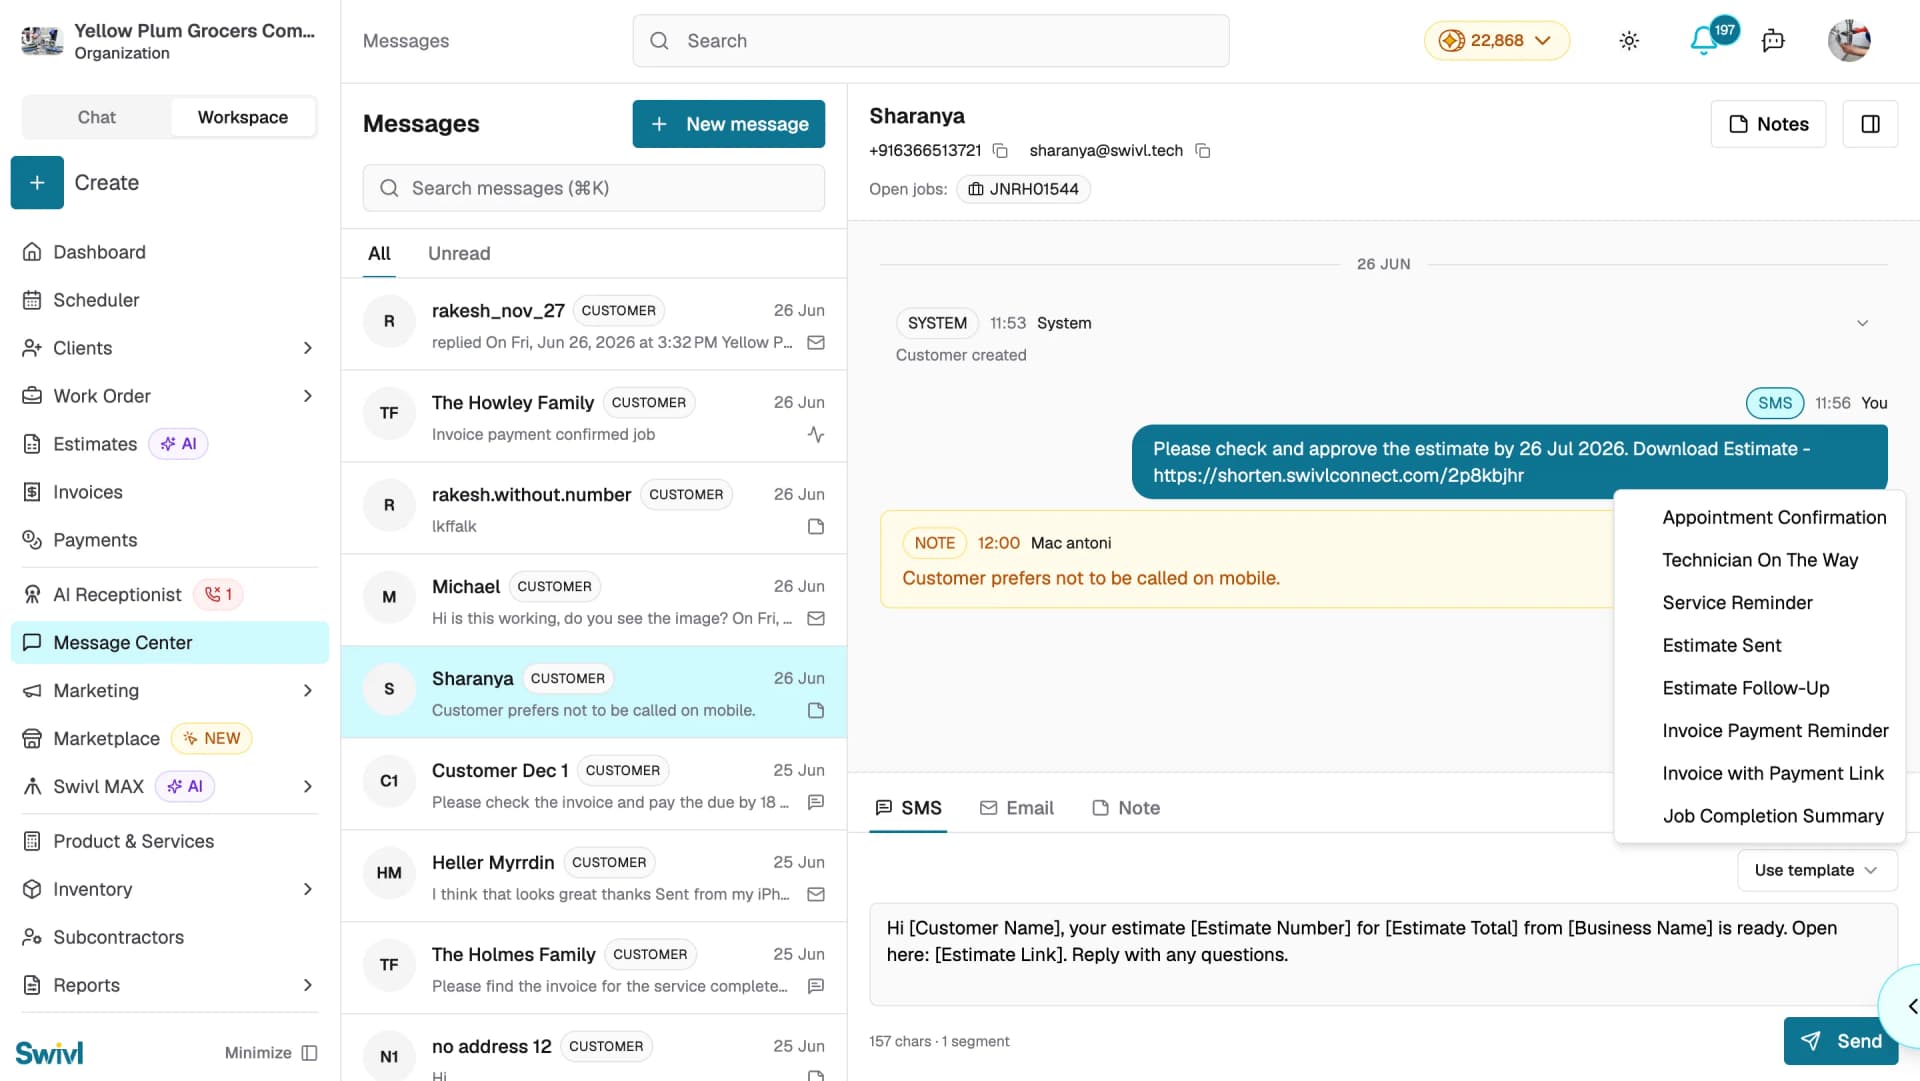Click note icon in Sharanya row

pyautogui.click(x=816, y=711)
